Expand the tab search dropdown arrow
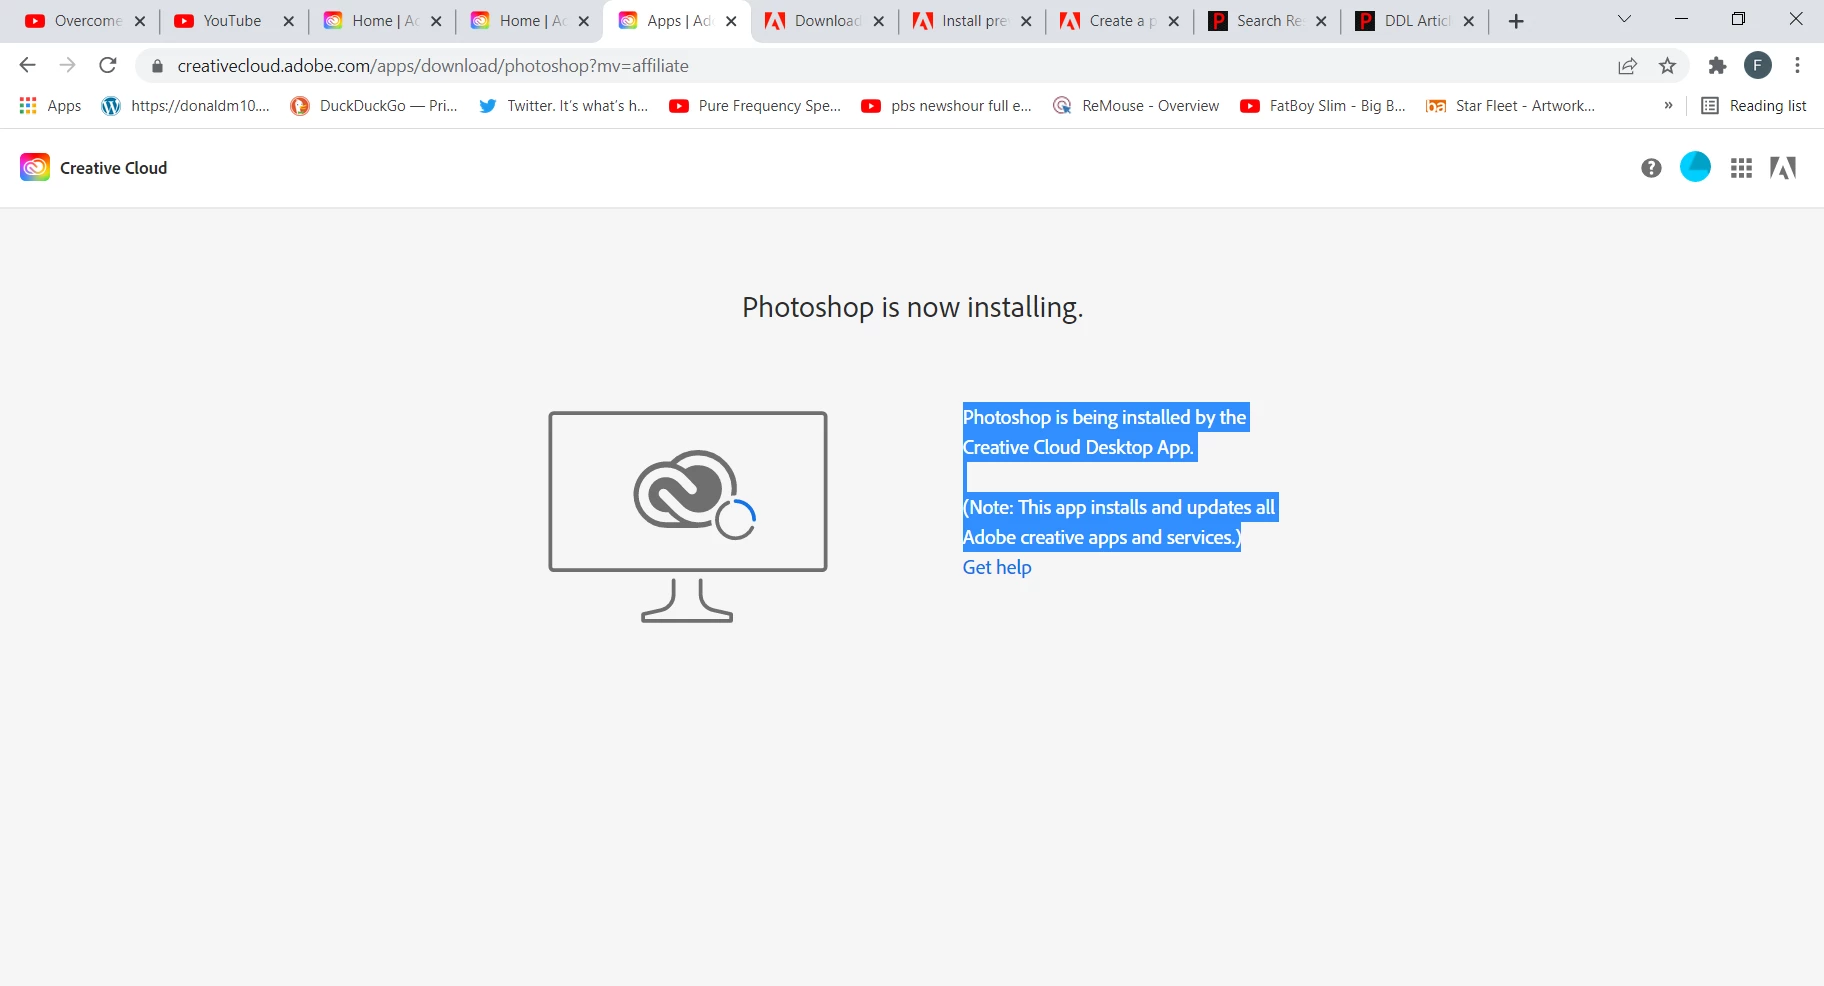This screenshot has width=1824, height=986. coord(1624,19)
